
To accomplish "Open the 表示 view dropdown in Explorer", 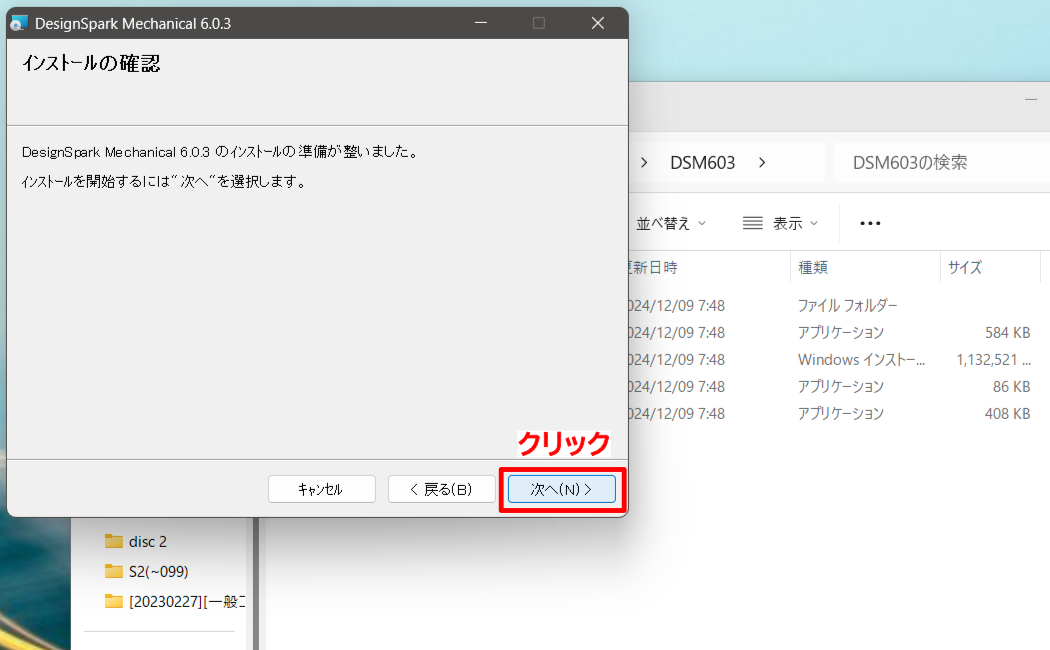I will [x=781, y=224].
